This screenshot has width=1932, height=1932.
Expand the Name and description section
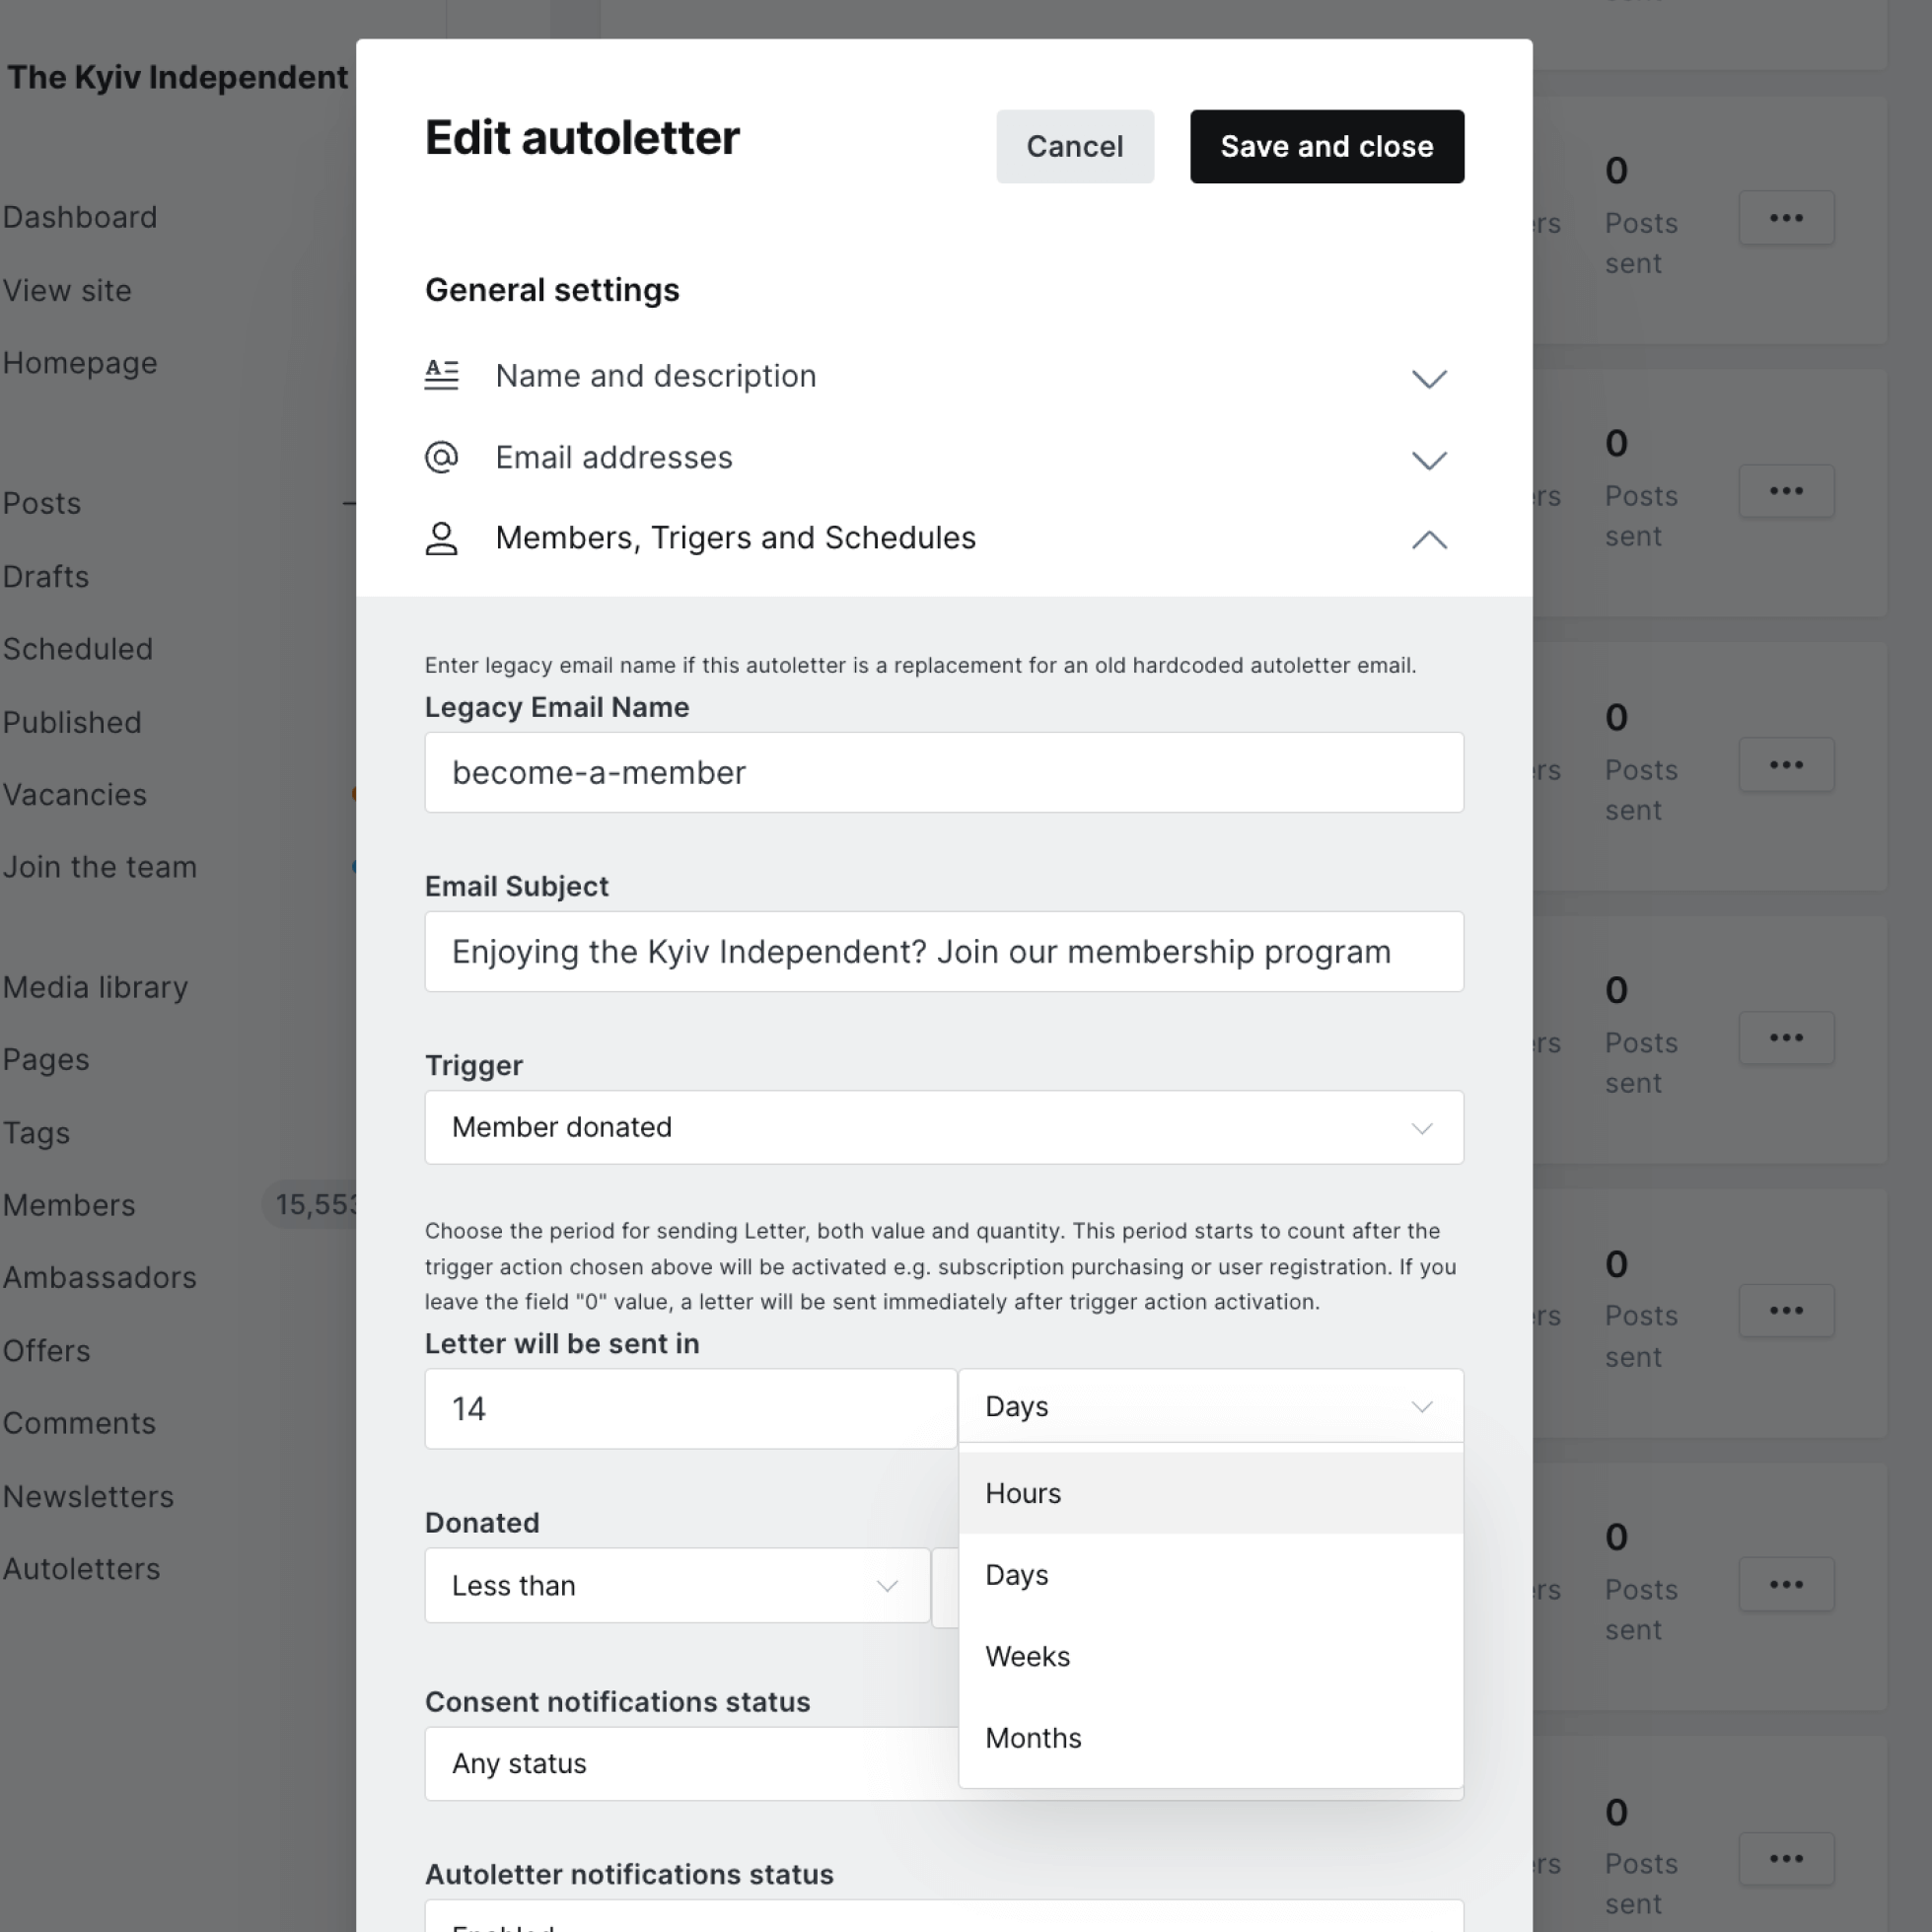coord(1428,378)
